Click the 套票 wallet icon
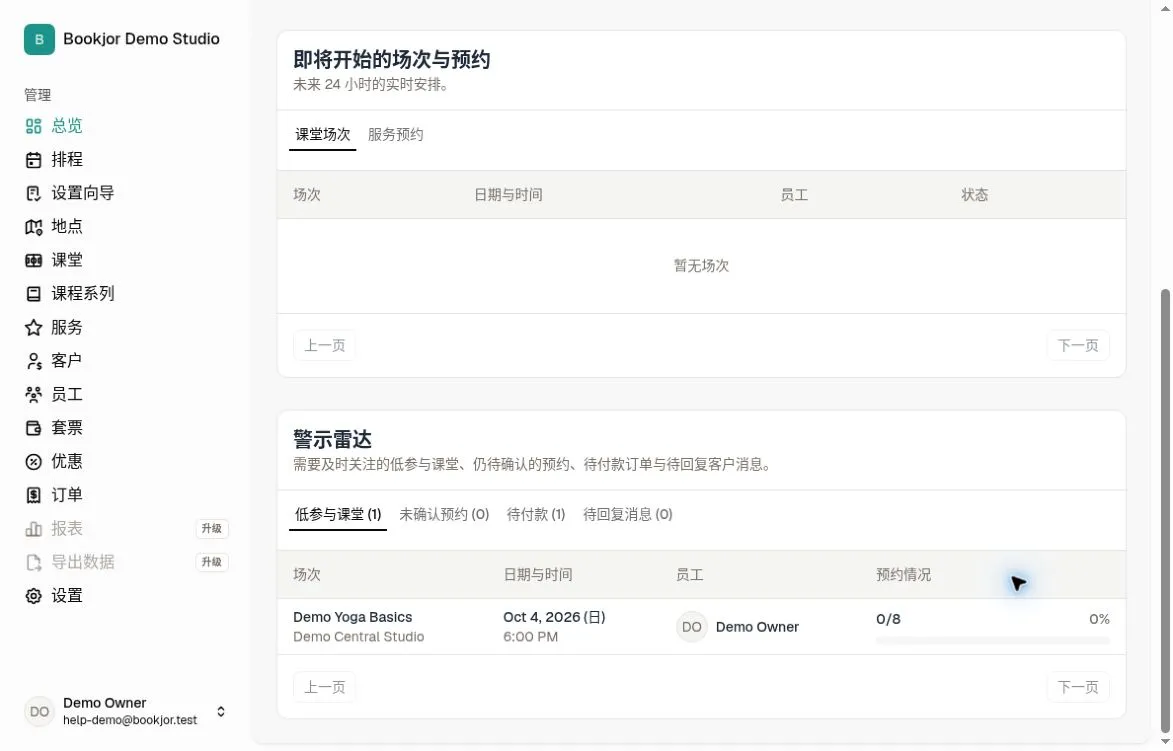This screenshot has width=1173, height=751. [34, 428]
